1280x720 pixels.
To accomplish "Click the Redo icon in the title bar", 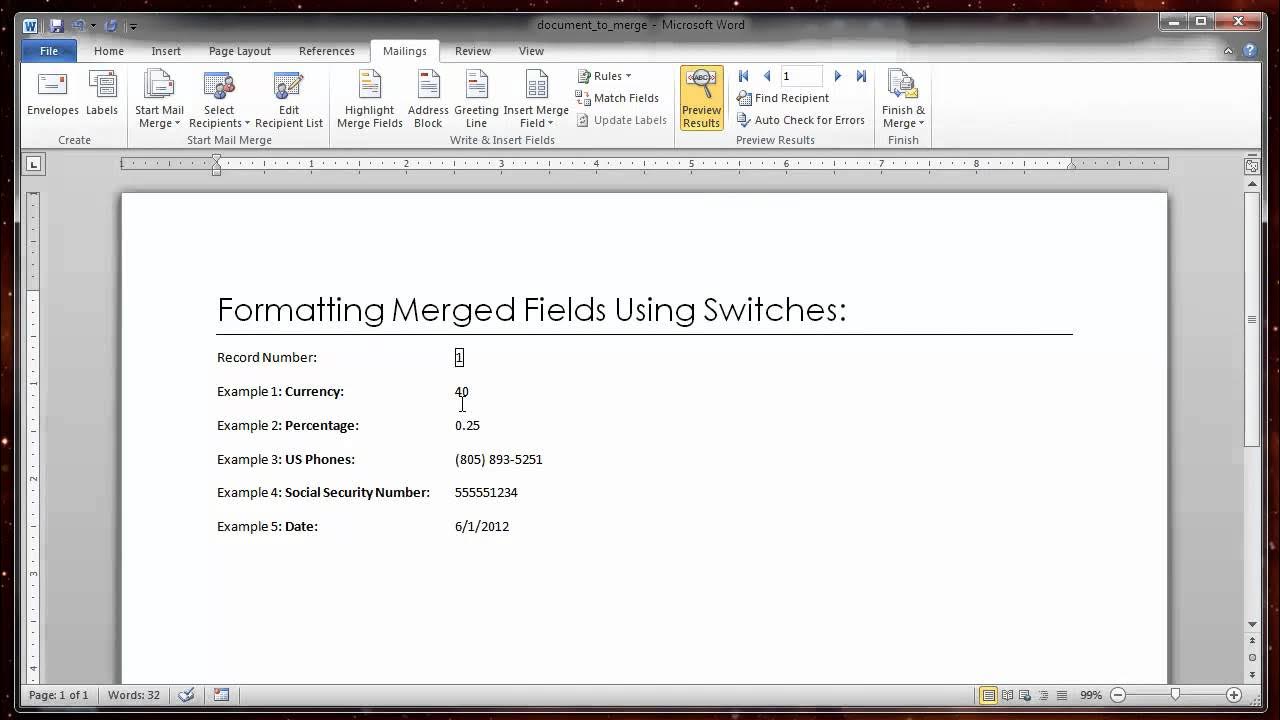I will tap(111, 25).
